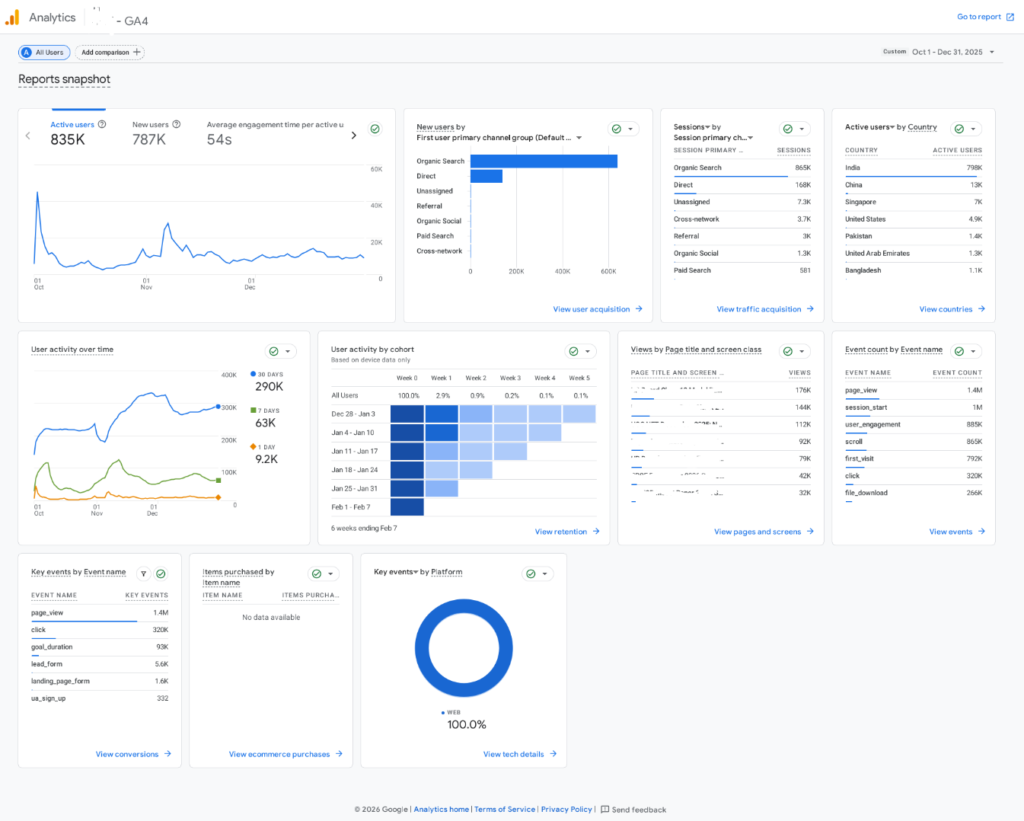
Task: Open the First user primary channel group dropdown
Action: coord(578,138)
